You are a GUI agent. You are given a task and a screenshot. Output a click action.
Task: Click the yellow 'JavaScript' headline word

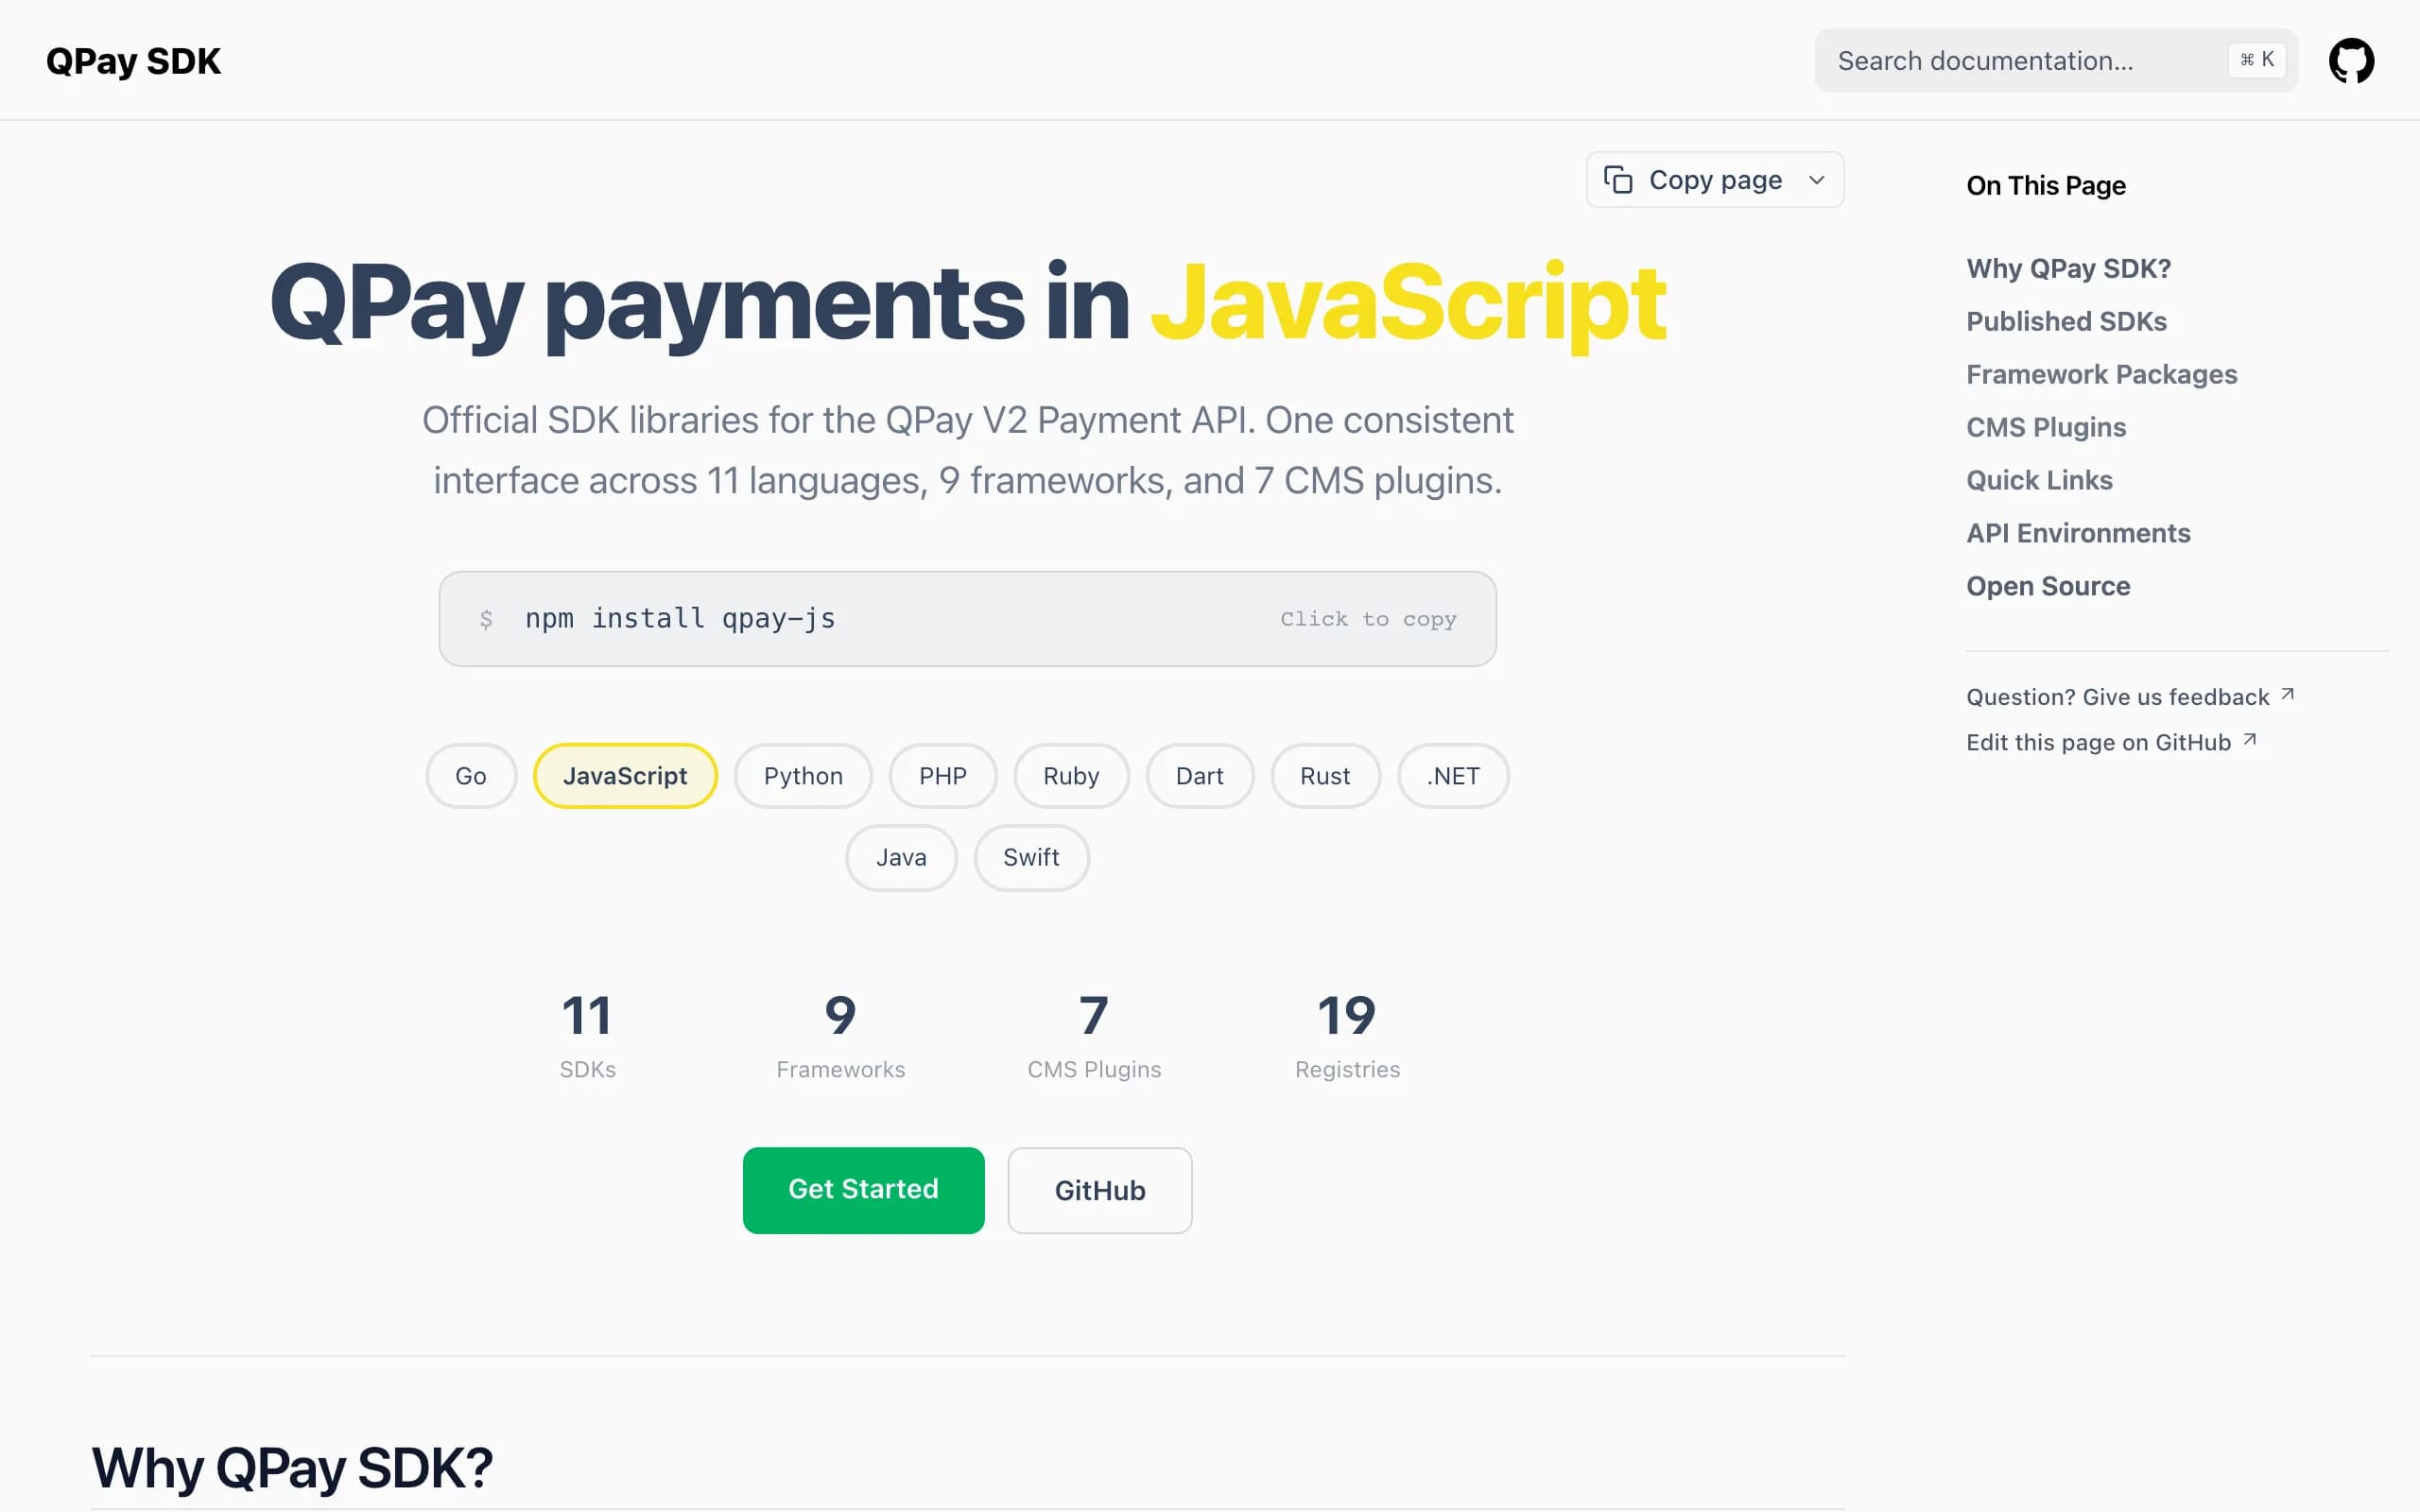pyautogui.click(x=1408, y=302)
